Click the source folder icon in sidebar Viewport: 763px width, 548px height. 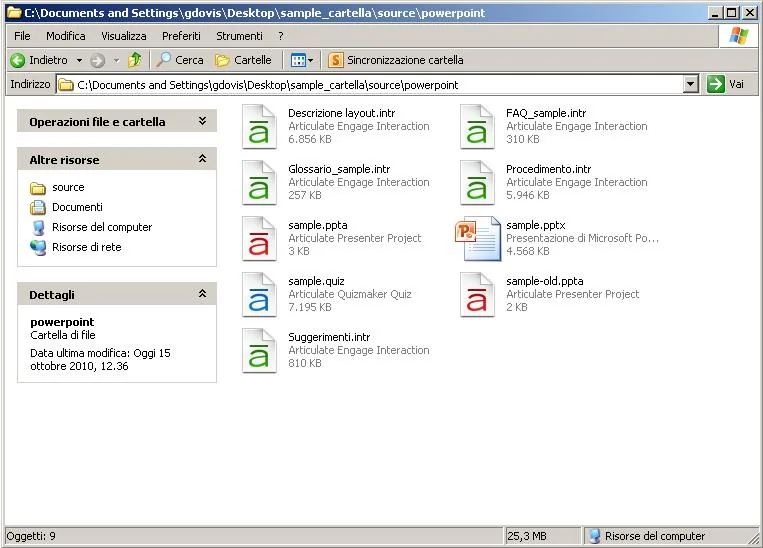pos(37,188)
